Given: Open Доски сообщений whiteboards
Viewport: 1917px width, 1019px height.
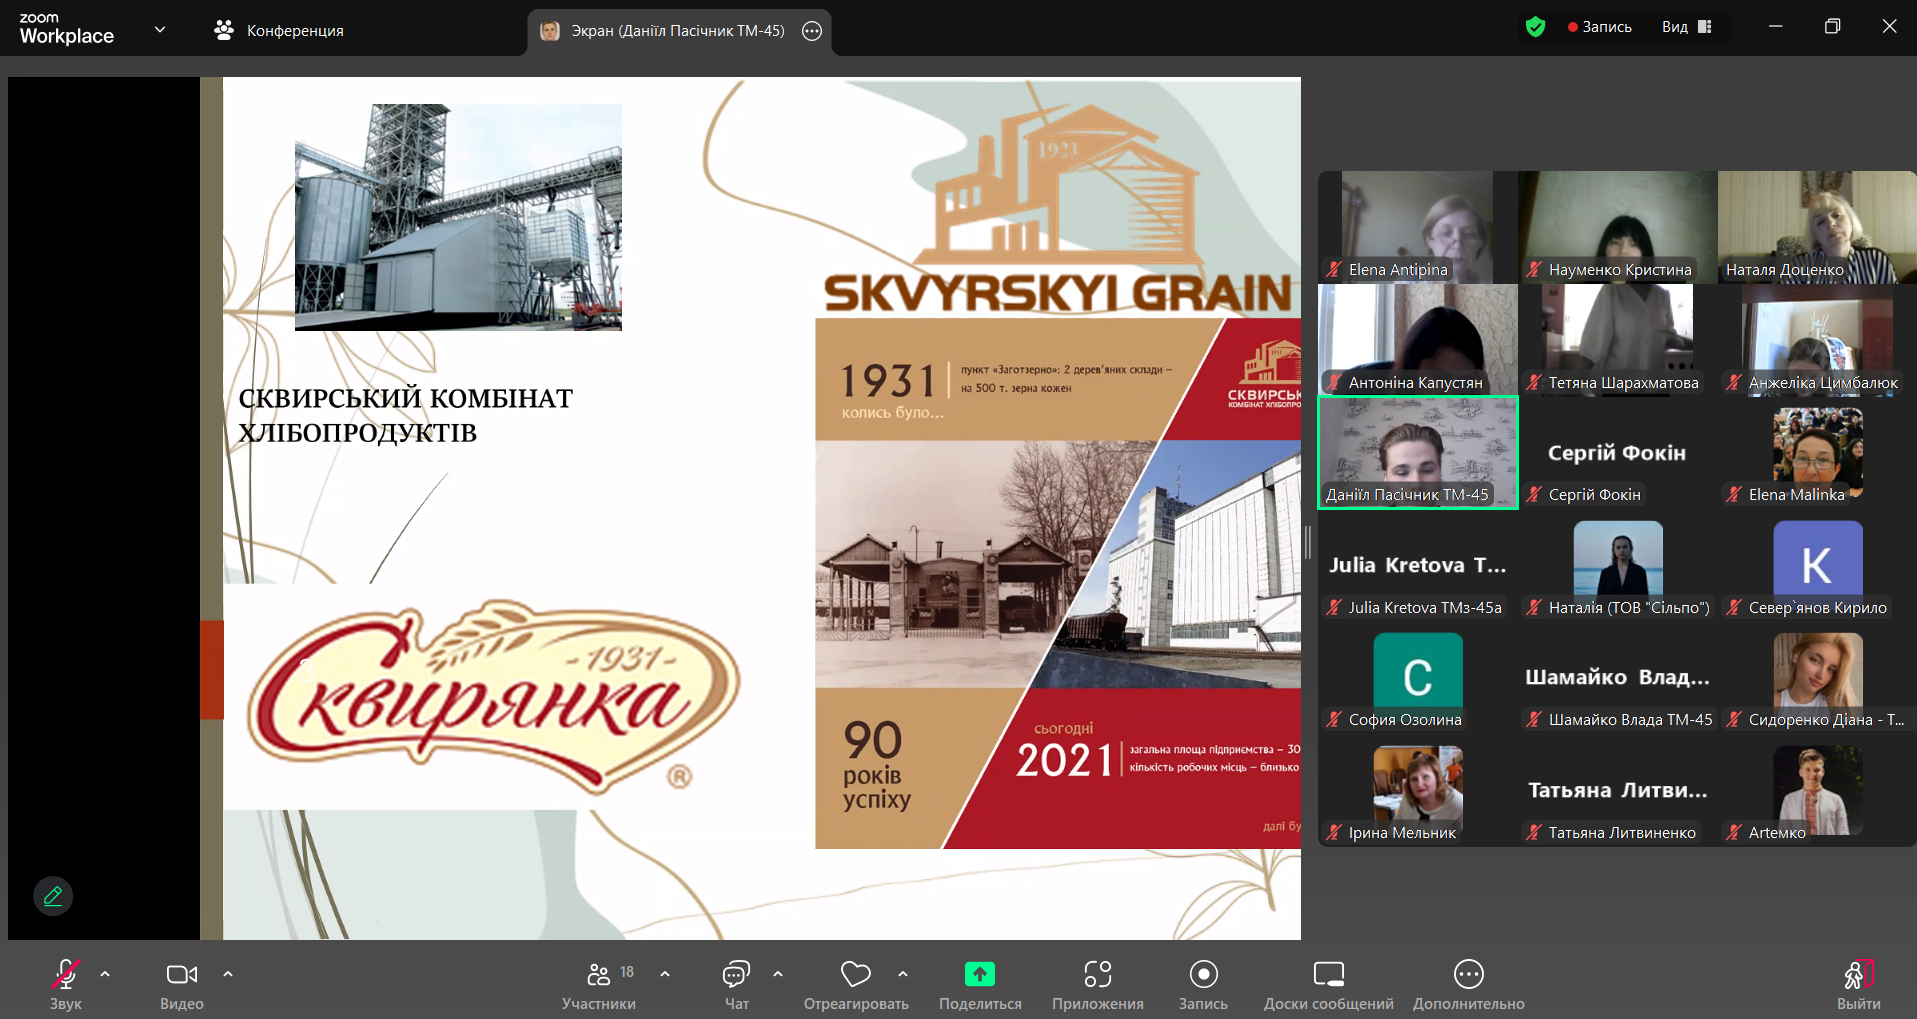Looking at the screenshot, I should pyautogui.click(x=1328, y=984).
